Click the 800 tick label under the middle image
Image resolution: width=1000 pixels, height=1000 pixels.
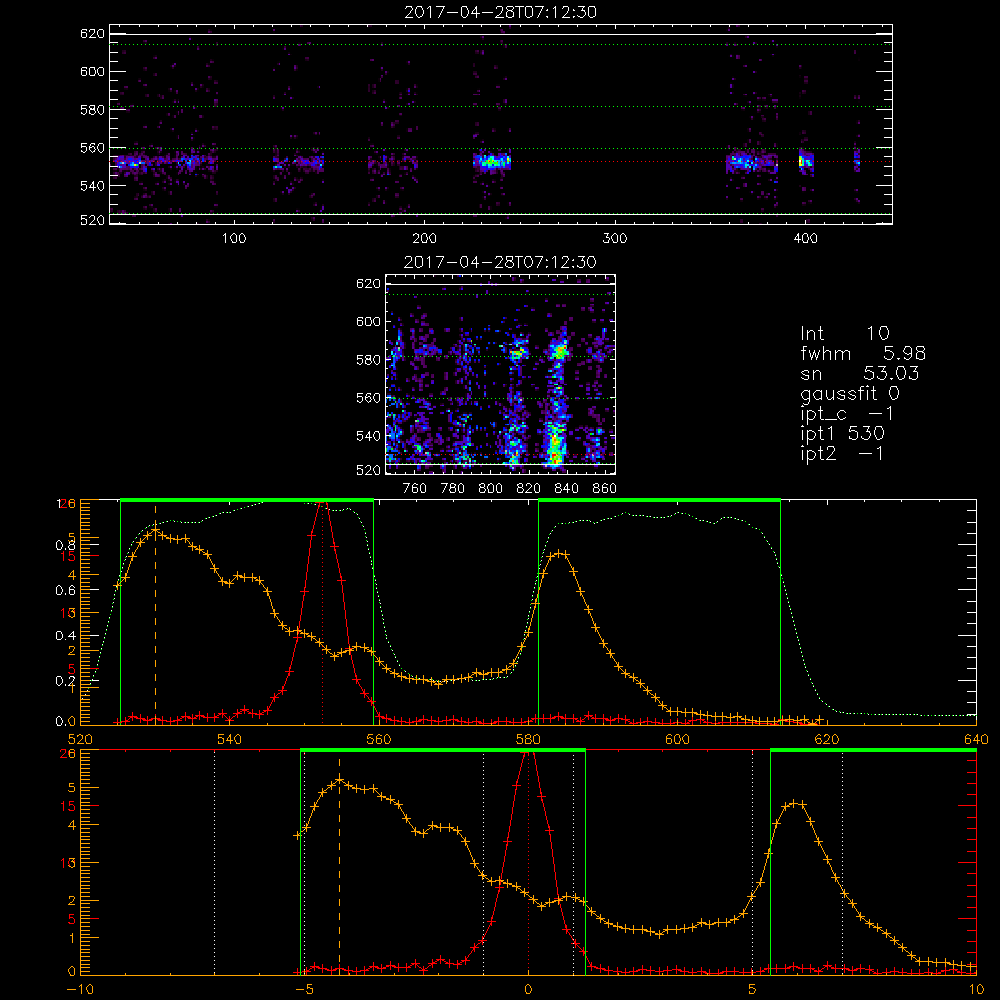[490, 489]
